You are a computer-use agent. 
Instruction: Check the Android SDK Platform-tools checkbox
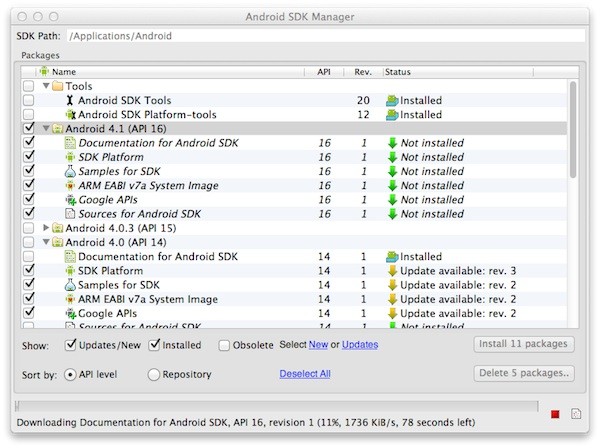click(28, 114)
